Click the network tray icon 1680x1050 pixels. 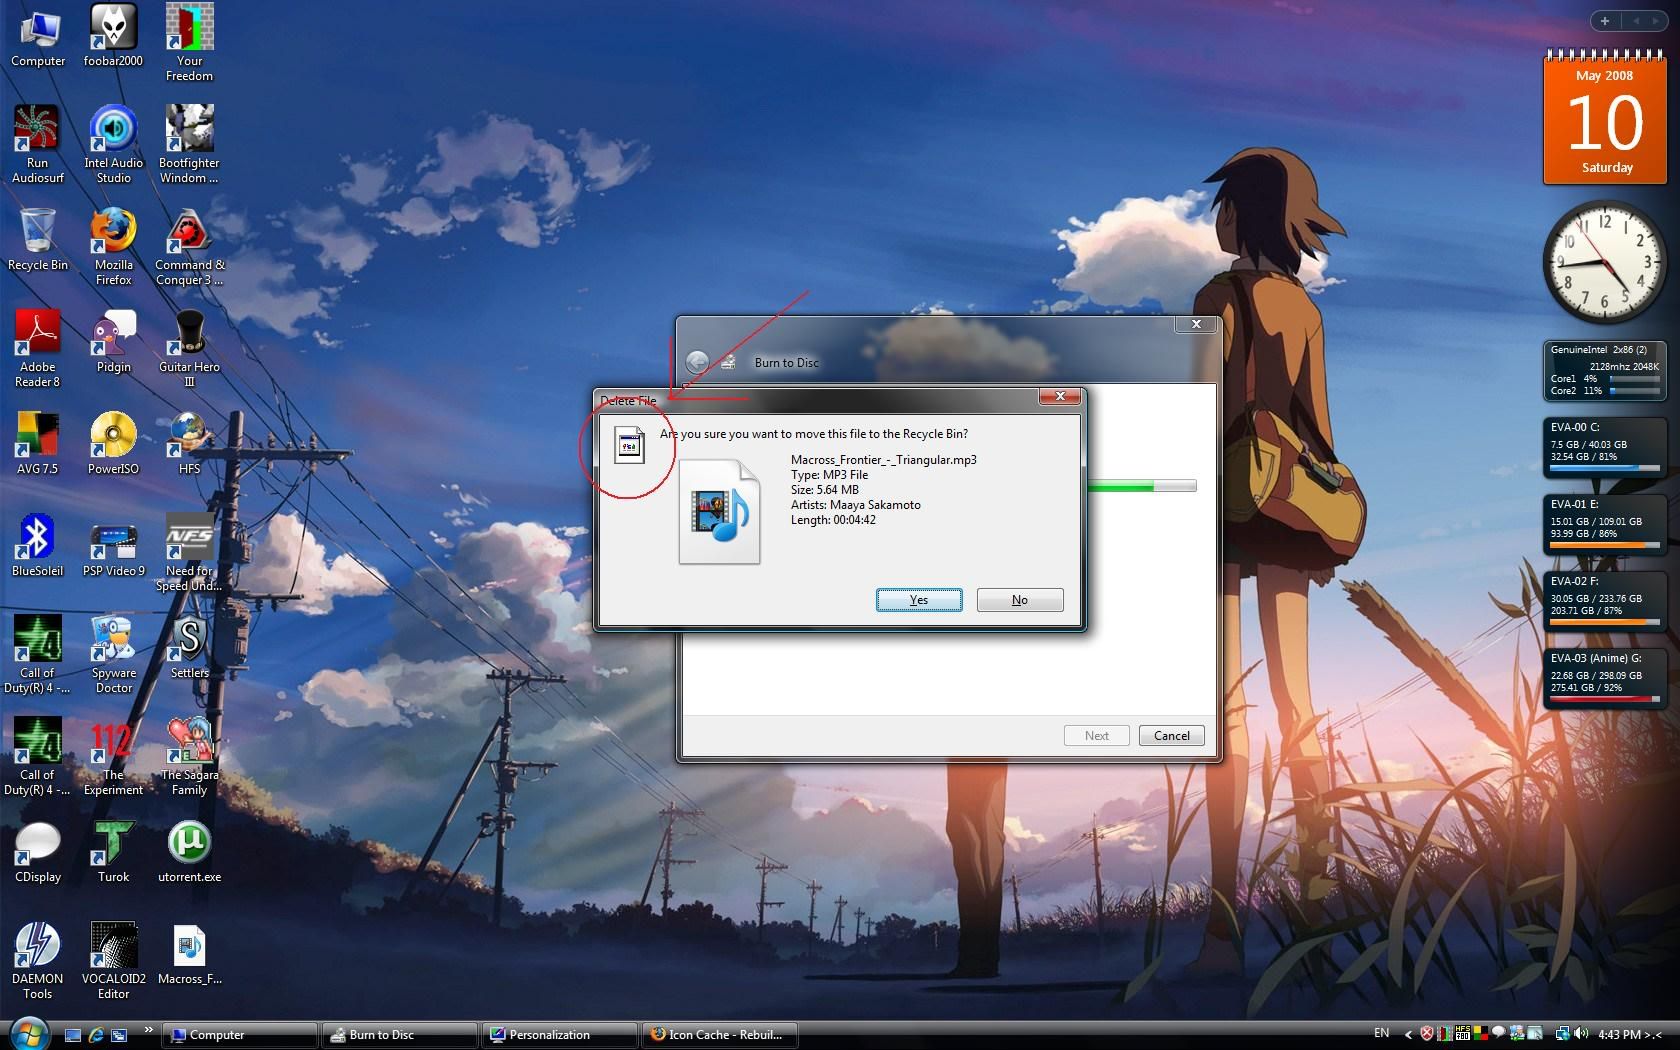click(x=1563, y=1034)
